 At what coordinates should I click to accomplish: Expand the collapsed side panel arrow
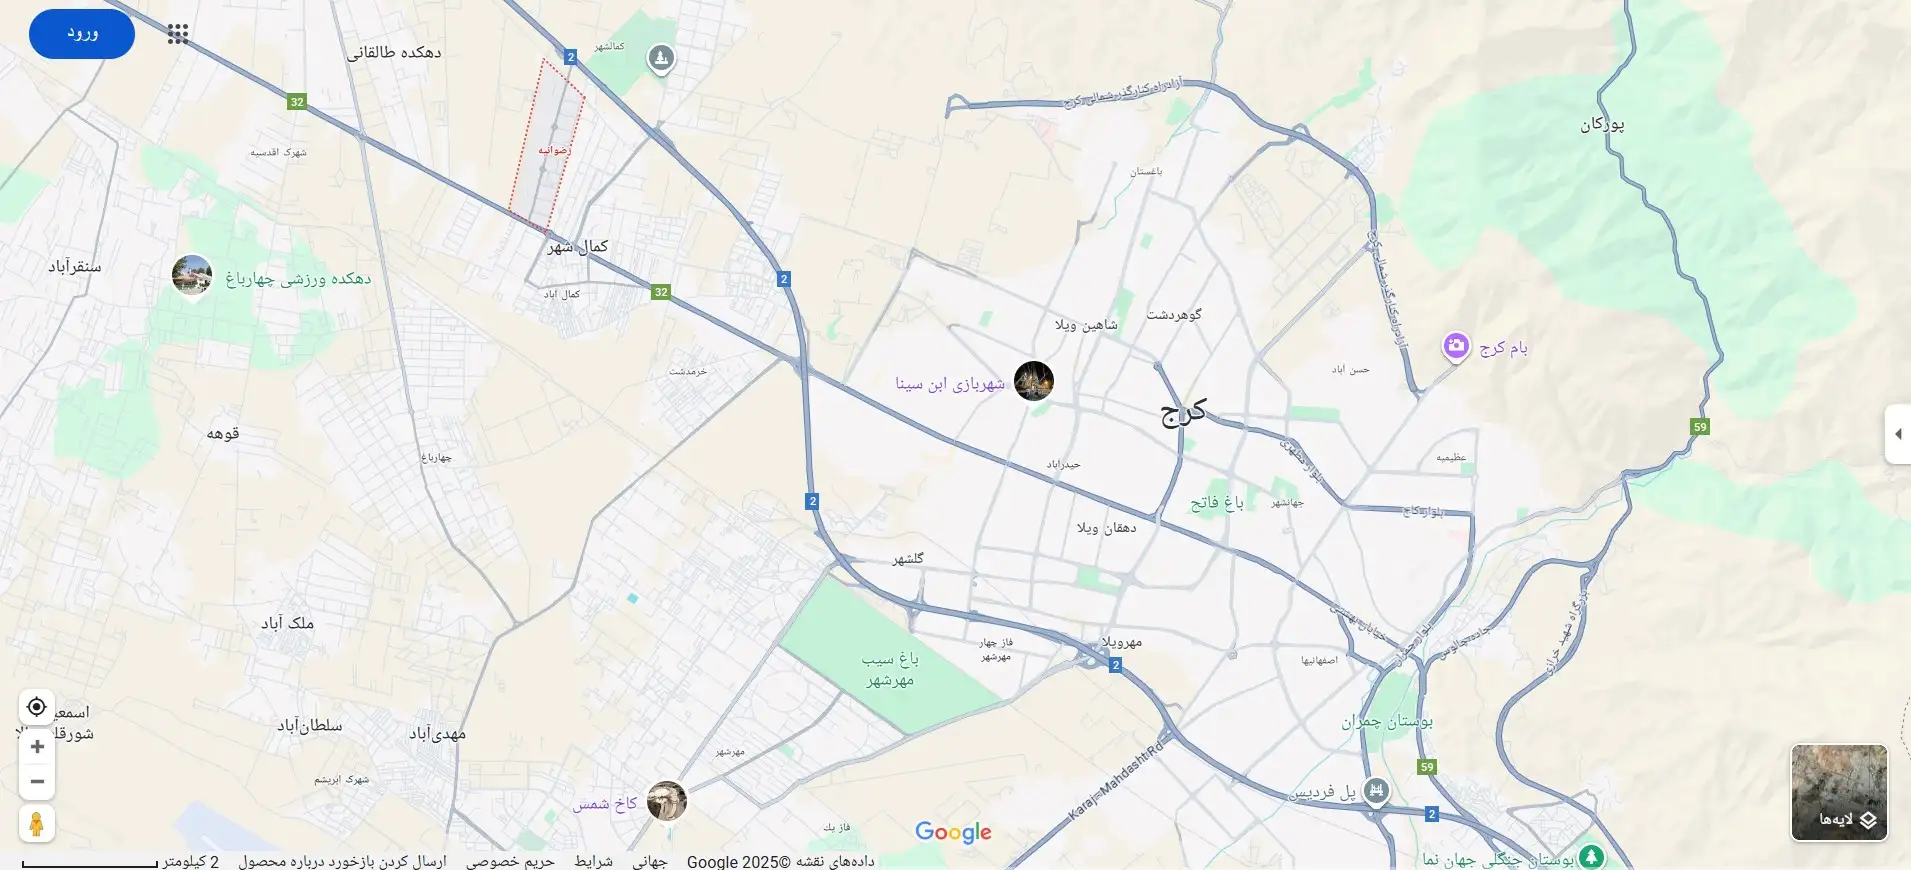click(1898, 434)
